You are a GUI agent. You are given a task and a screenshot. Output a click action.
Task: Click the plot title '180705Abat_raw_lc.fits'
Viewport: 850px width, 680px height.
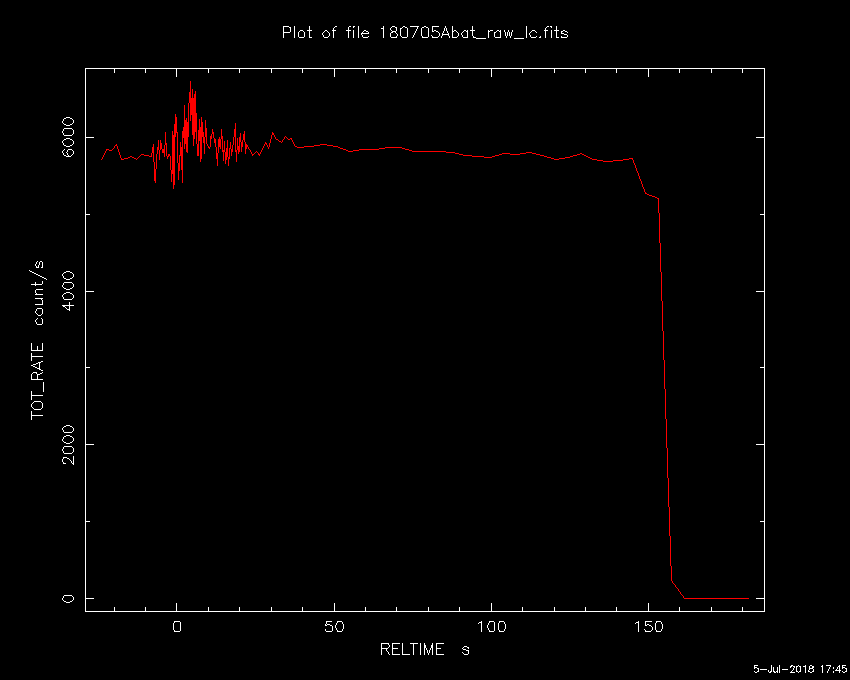tap(473, 33)
